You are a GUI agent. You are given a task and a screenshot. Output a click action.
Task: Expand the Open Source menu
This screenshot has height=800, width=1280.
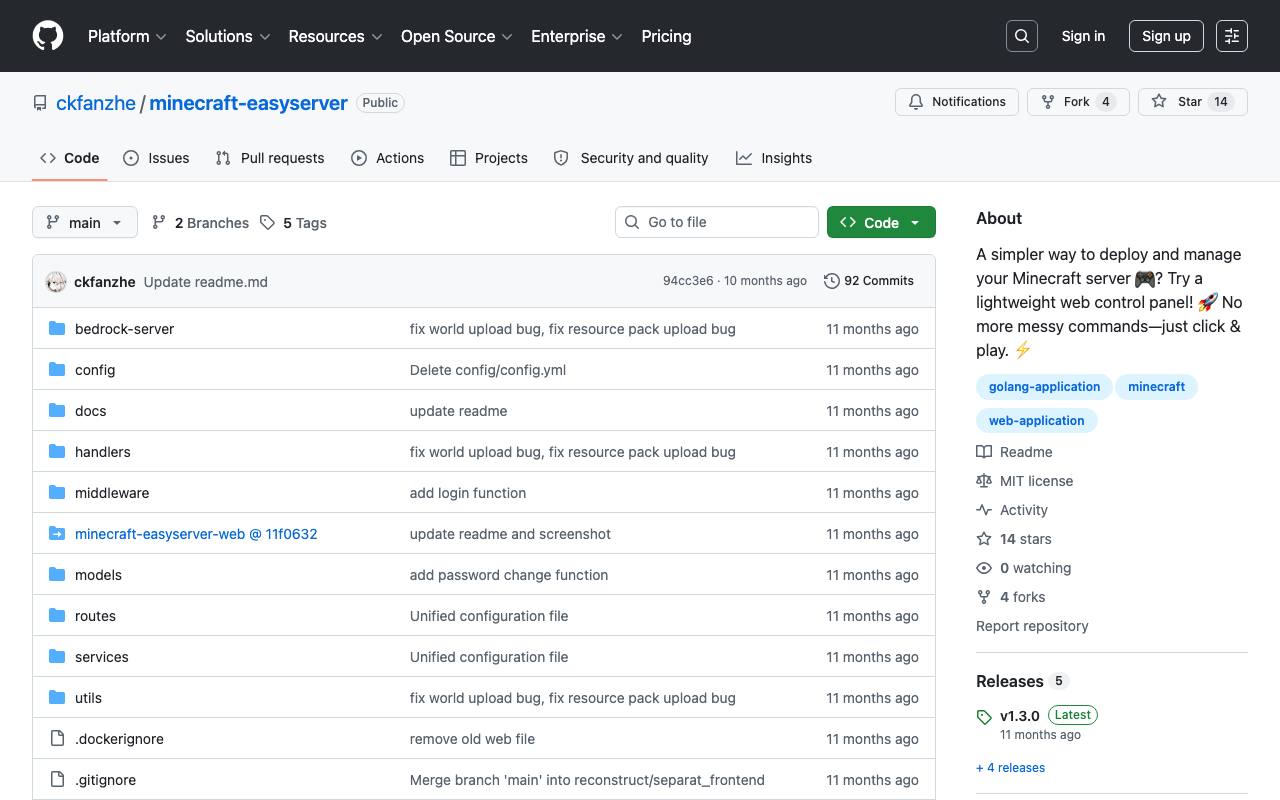tap(457, 36)
